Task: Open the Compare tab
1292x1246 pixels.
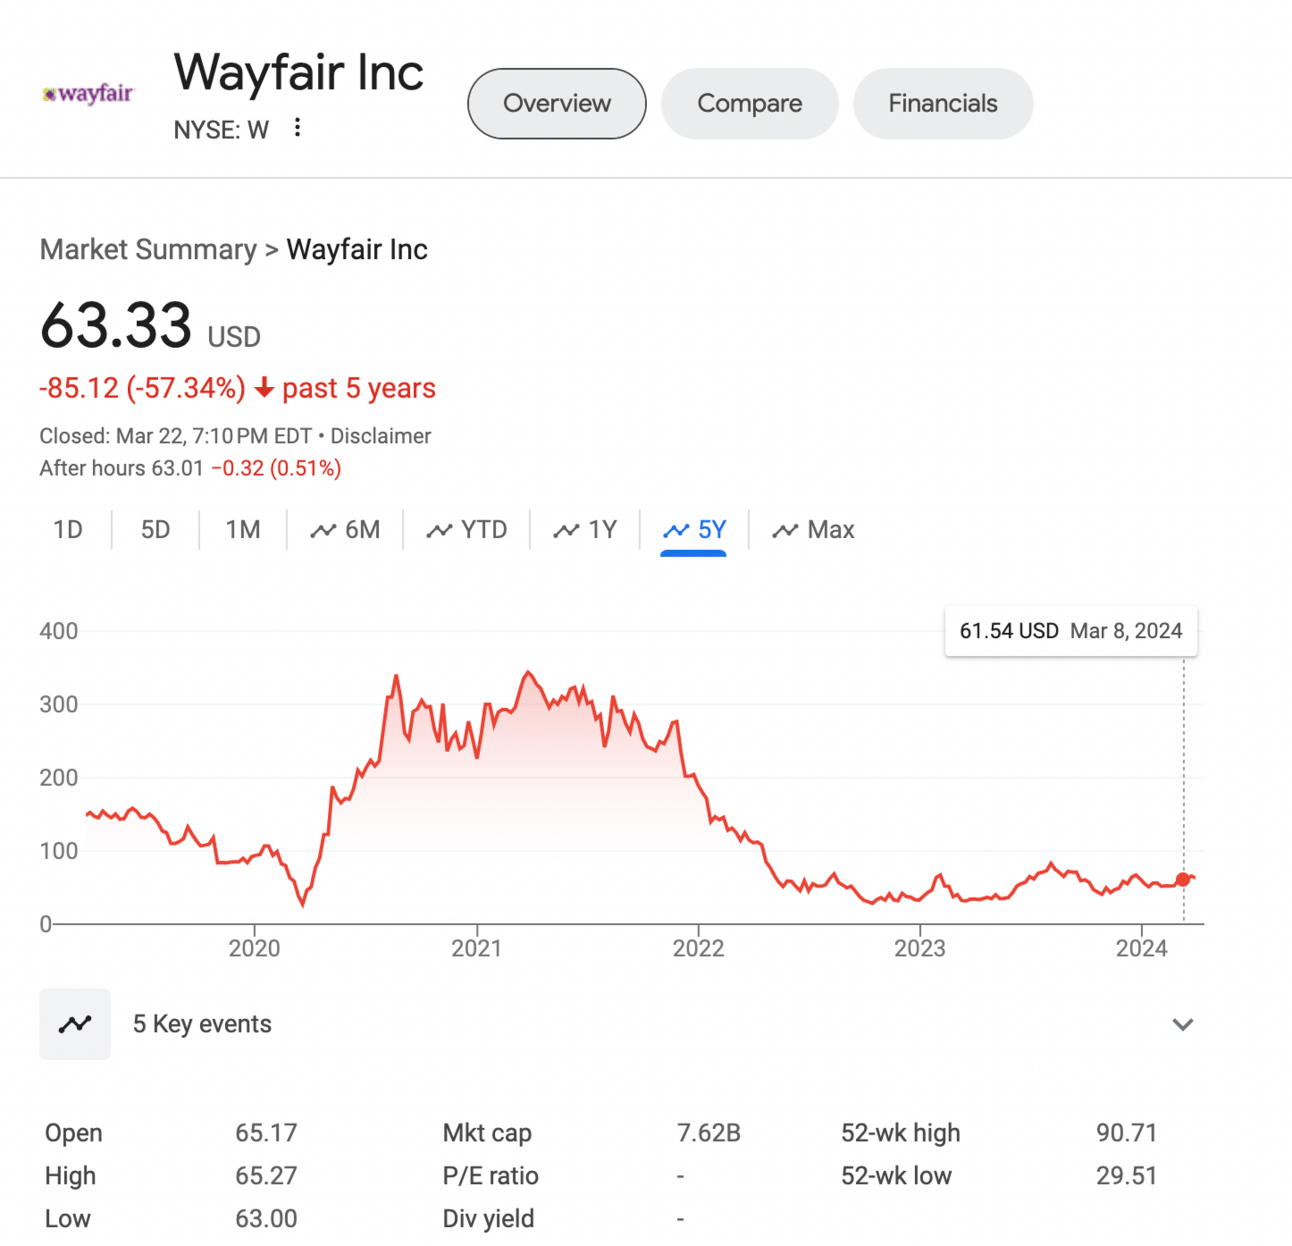Action: (749, 104)
